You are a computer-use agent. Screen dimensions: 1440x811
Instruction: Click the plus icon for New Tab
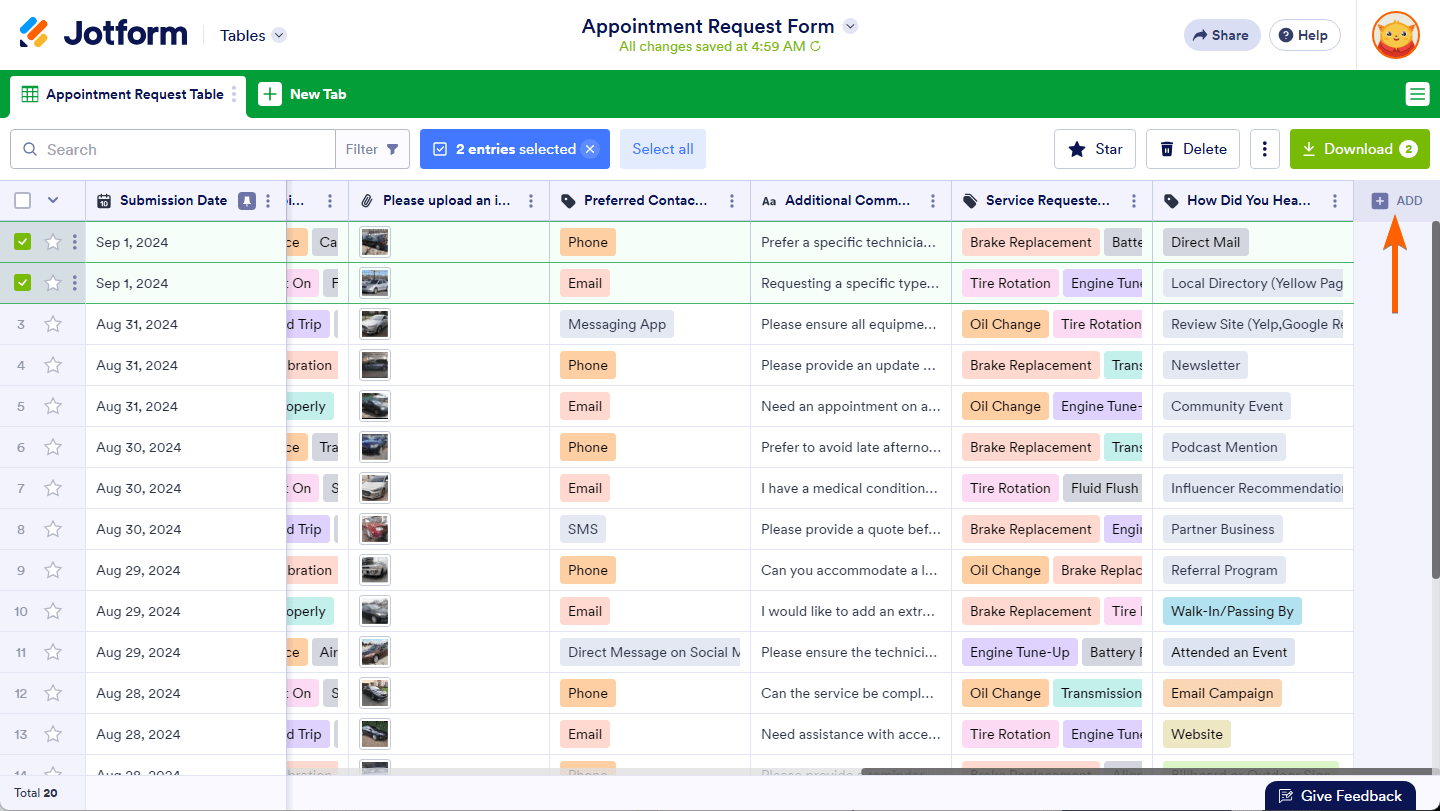point(270,94)
